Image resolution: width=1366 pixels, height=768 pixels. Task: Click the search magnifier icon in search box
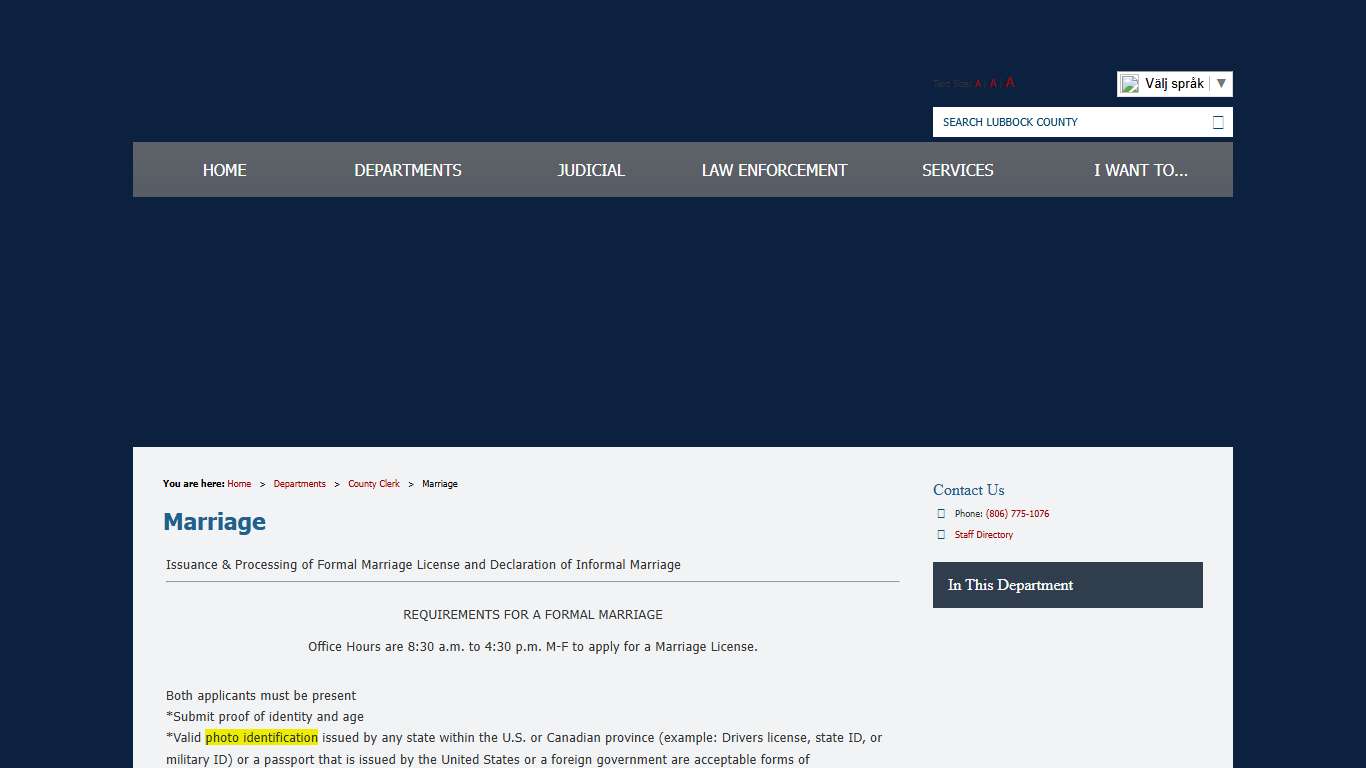click(1217, 122)
